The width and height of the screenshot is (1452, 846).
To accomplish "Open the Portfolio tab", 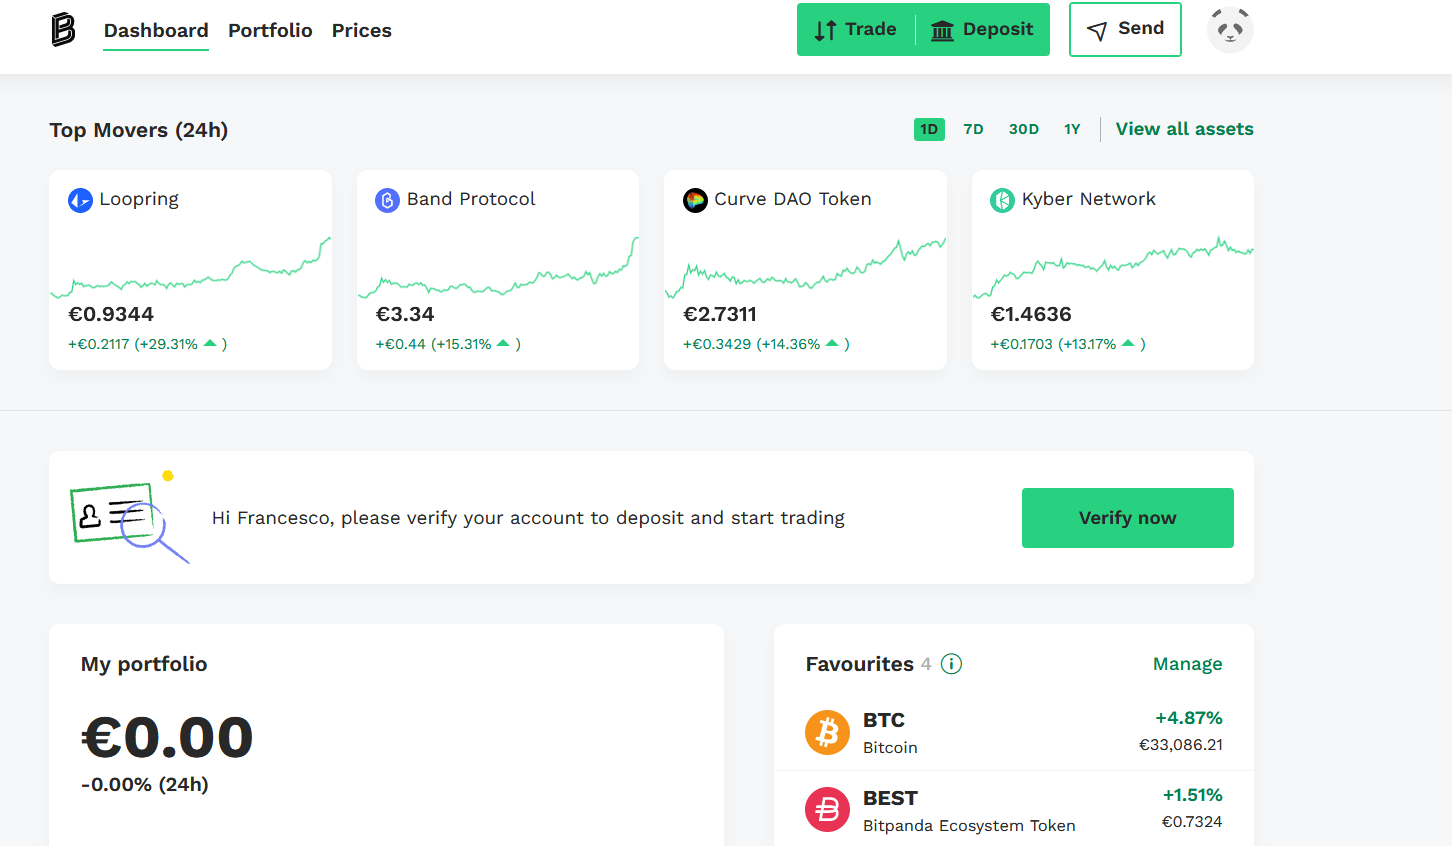I will 270,31.
